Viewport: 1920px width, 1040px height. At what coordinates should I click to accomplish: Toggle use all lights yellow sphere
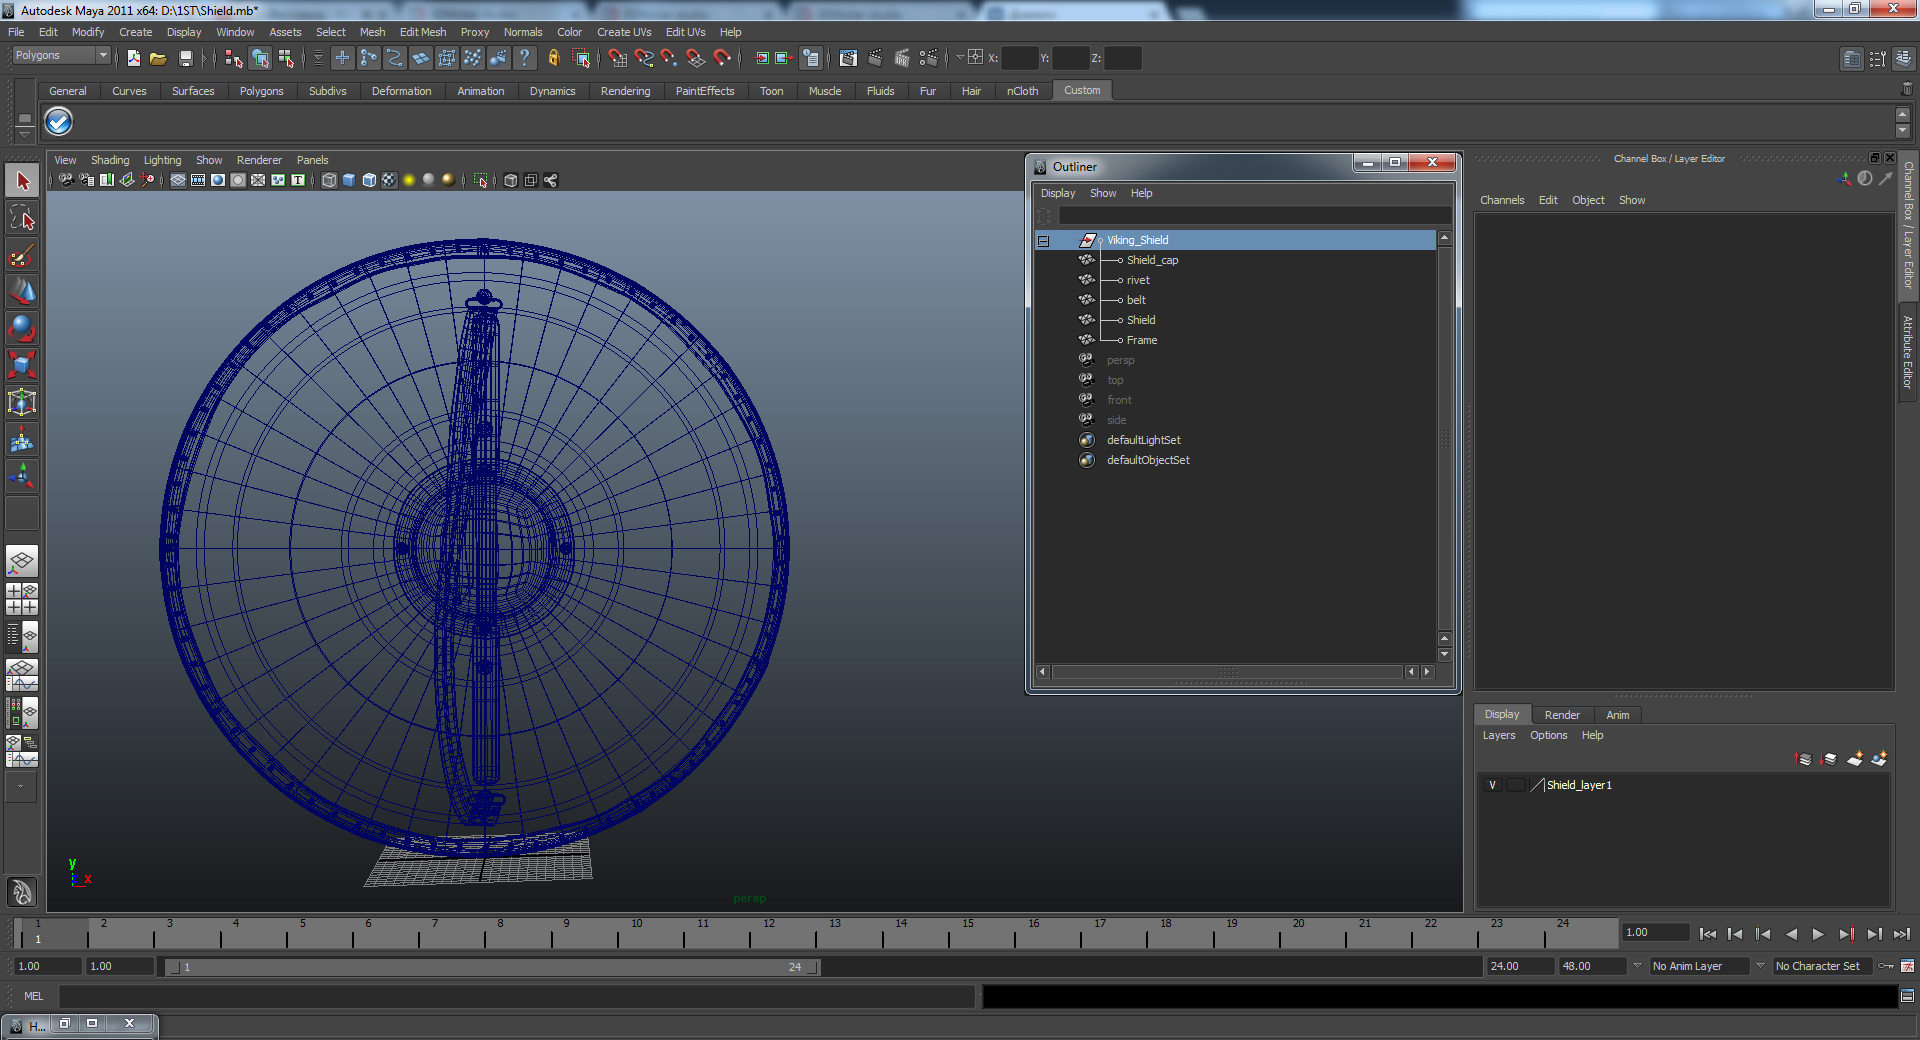click(409, 180)
